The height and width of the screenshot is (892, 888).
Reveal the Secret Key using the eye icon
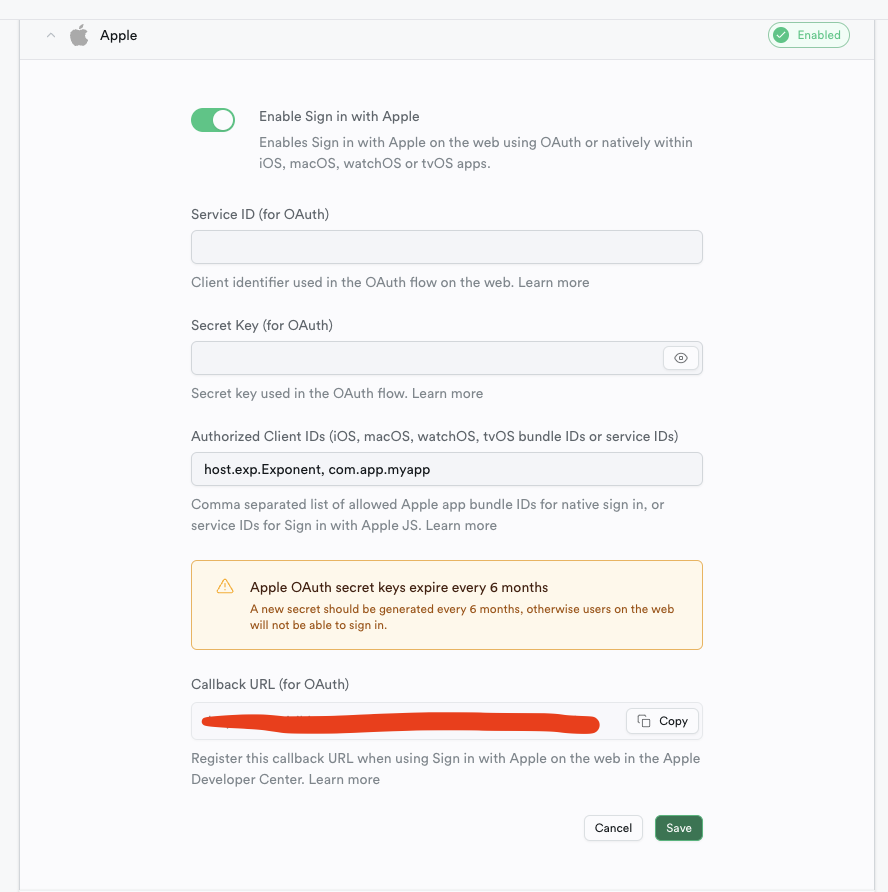(x=681, y=358)
